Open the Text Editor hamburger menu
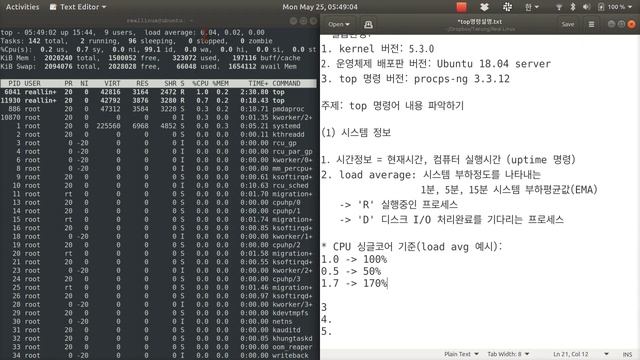Viewport: 640px width, 360px height. (x=591, y=24)
